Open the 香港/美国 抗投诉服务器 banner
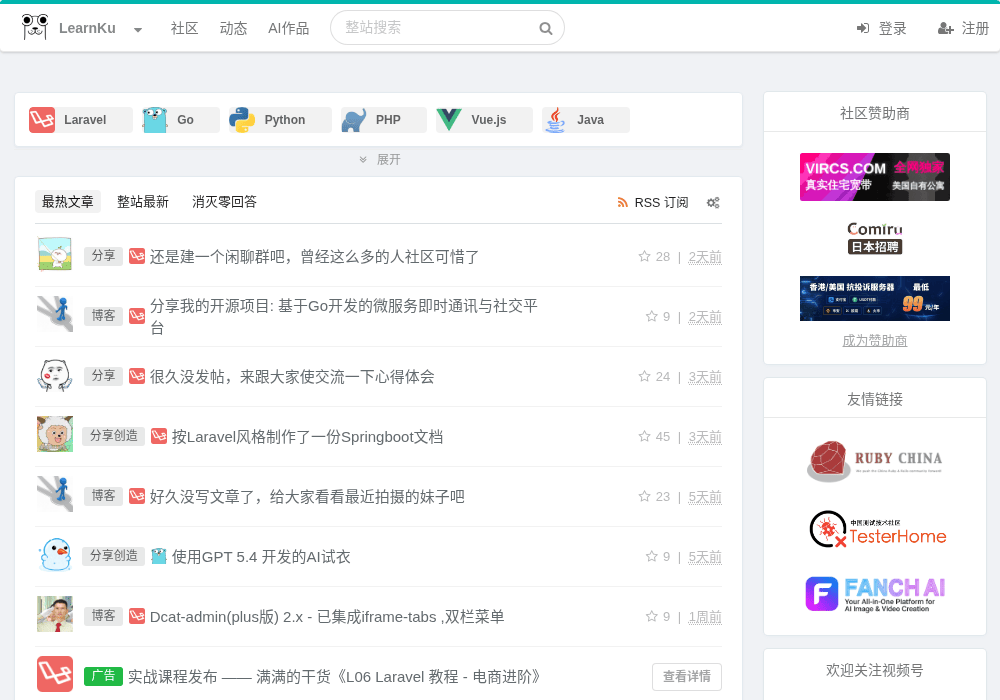 coord(874,298)
